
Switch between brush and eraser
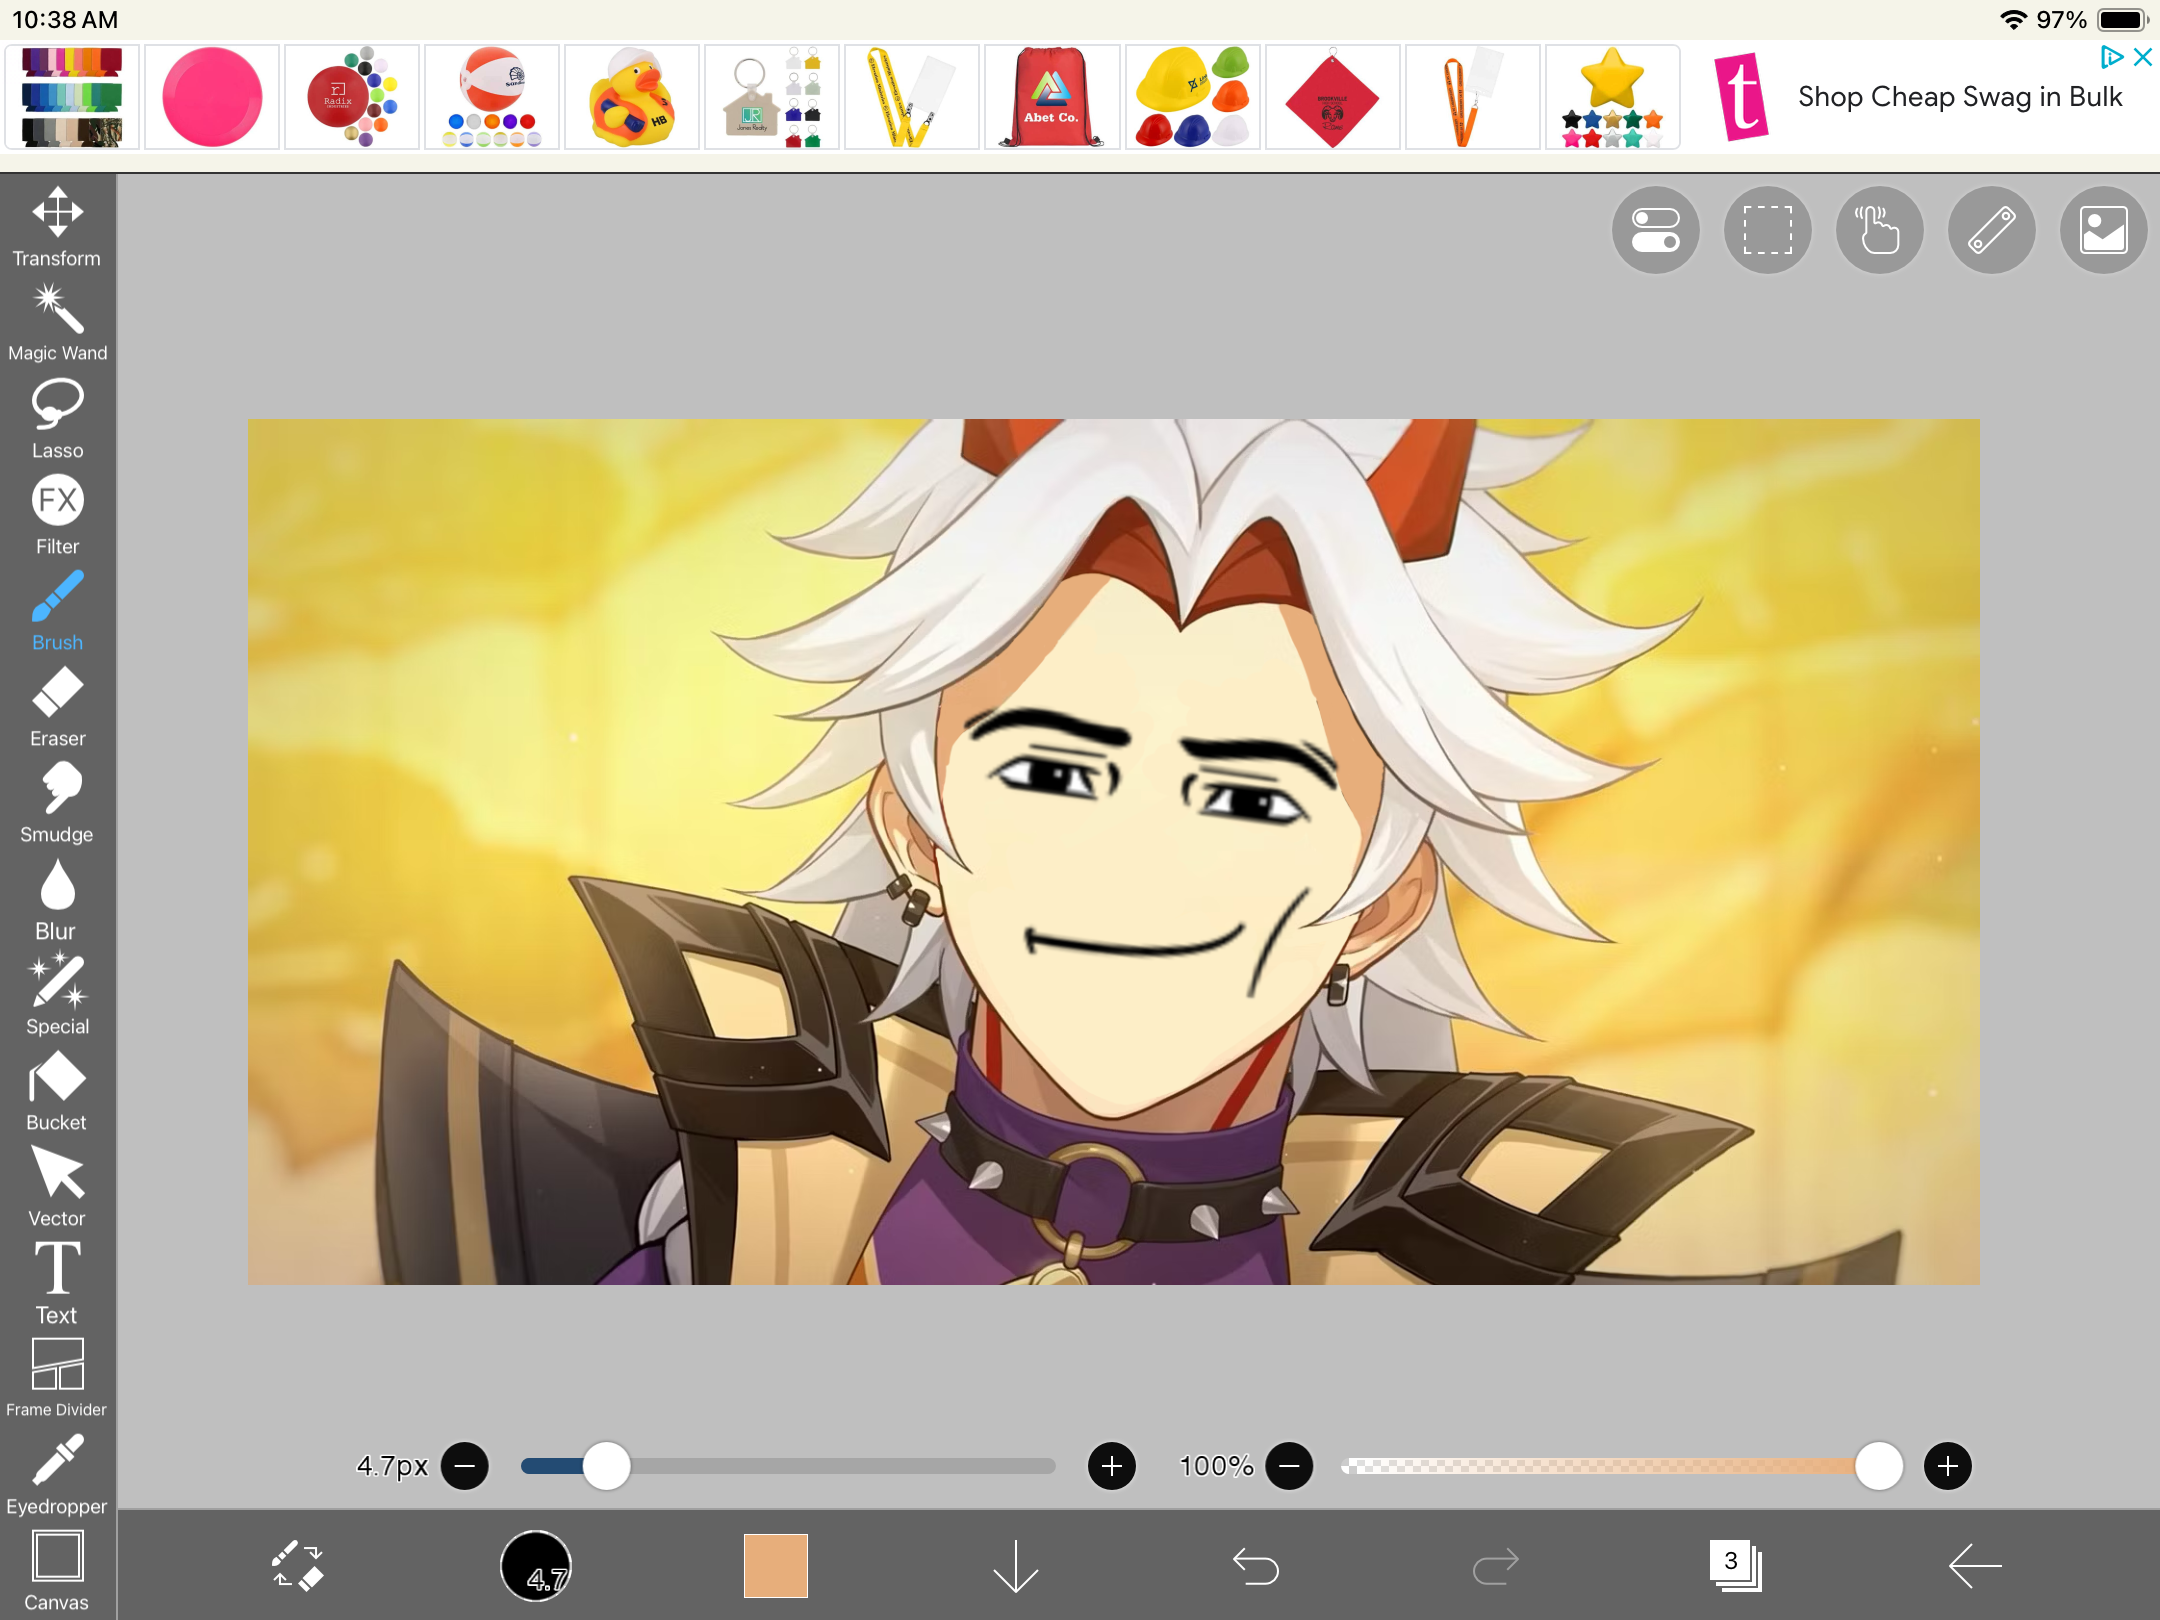[297, 1565]
